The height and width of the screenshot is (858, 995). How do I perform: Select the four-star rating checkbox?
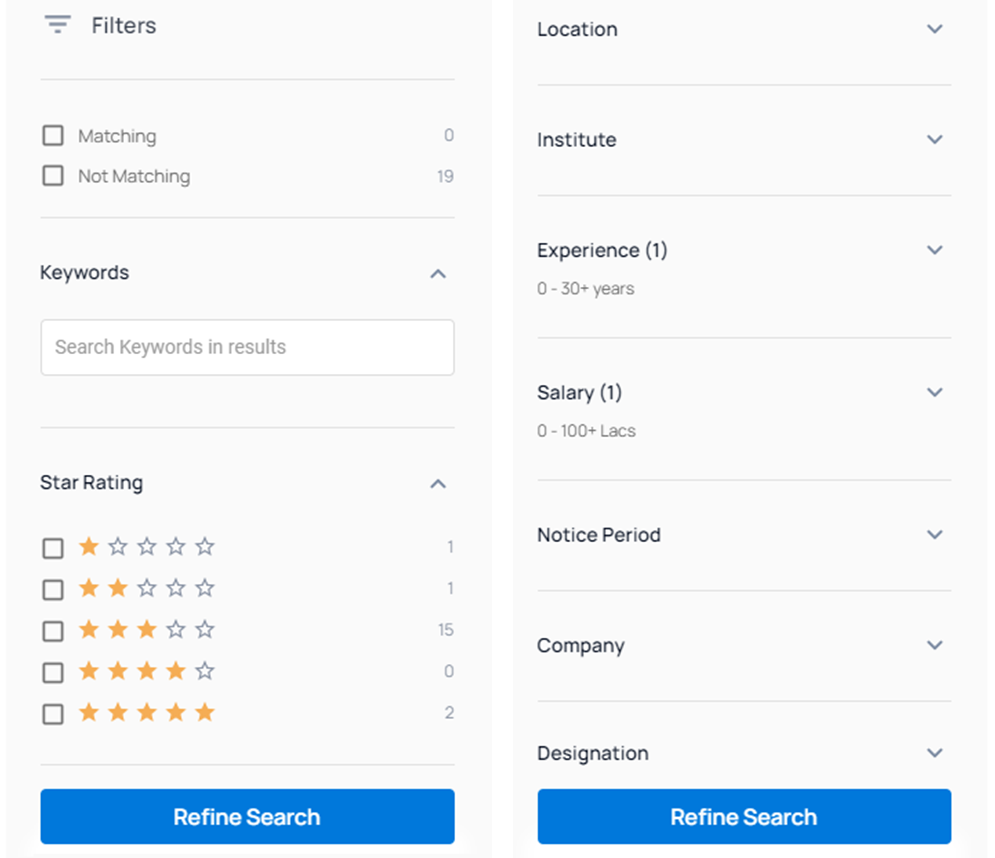click(53, 672)
